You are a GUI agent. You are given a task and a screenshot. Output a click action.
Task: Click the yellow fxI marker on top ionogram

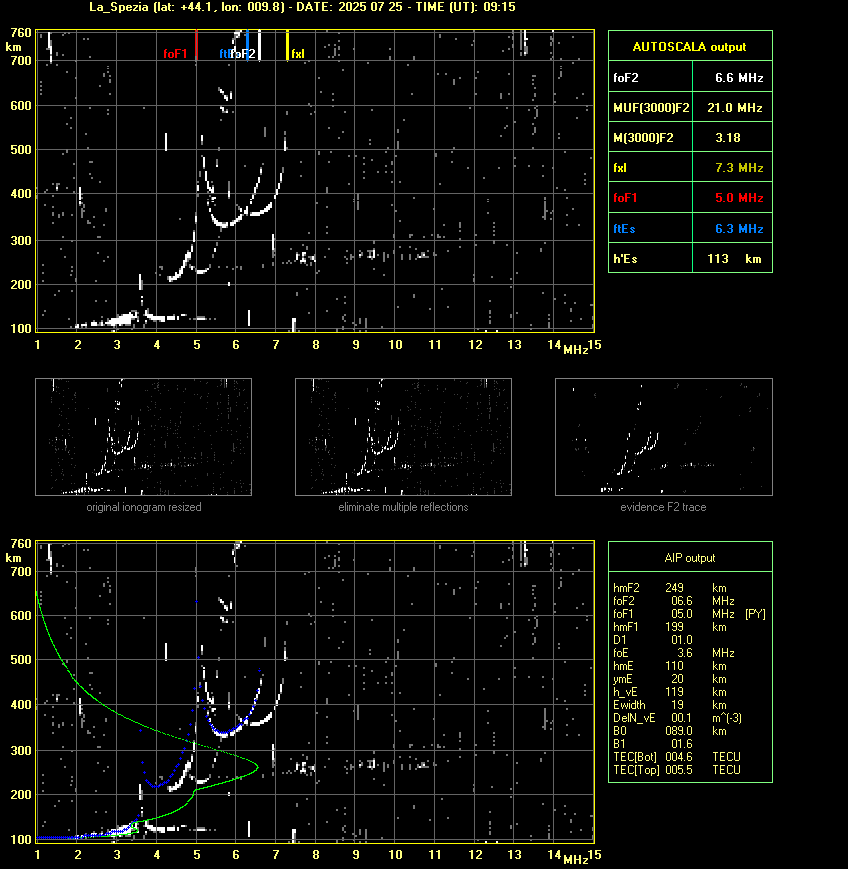(287, 44)
